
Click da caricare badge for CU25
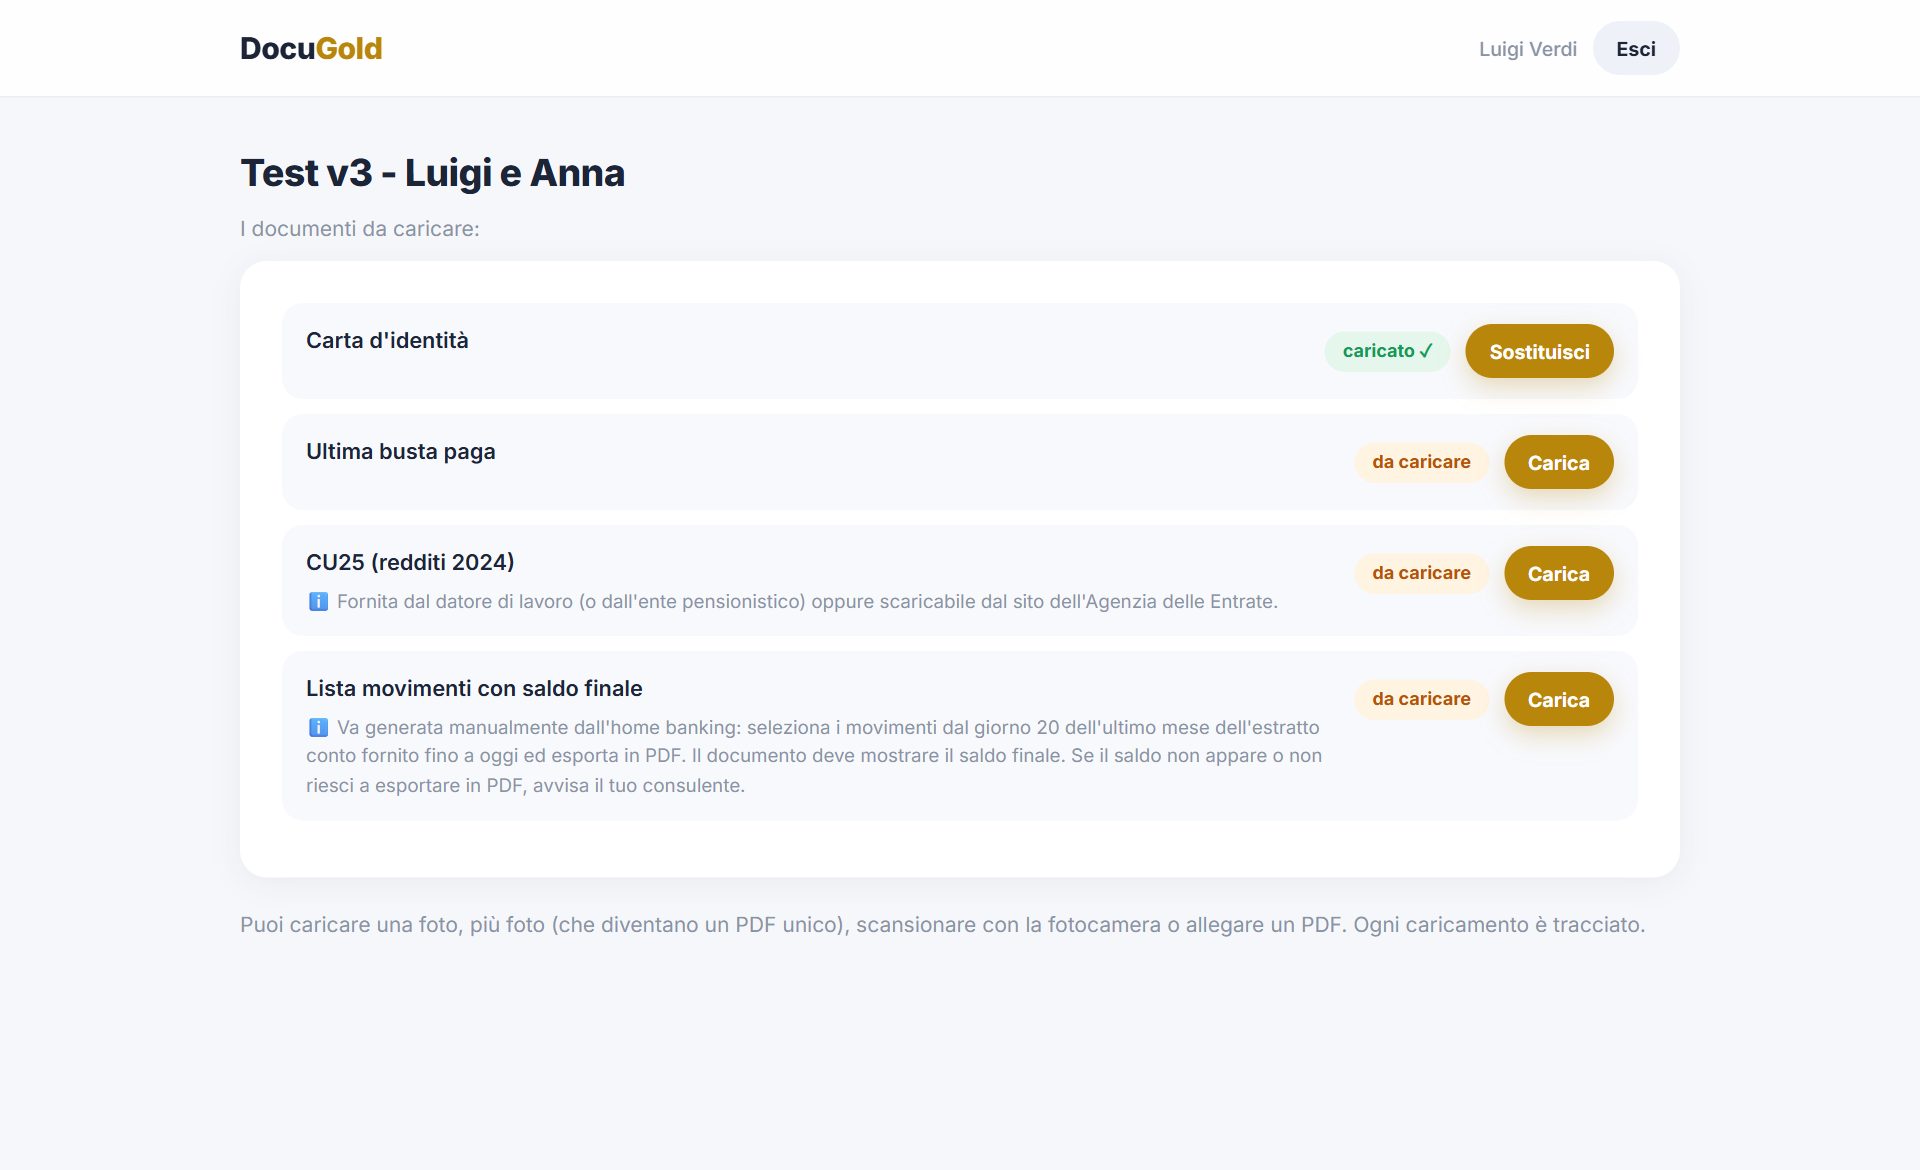(x=1421, y=573)
